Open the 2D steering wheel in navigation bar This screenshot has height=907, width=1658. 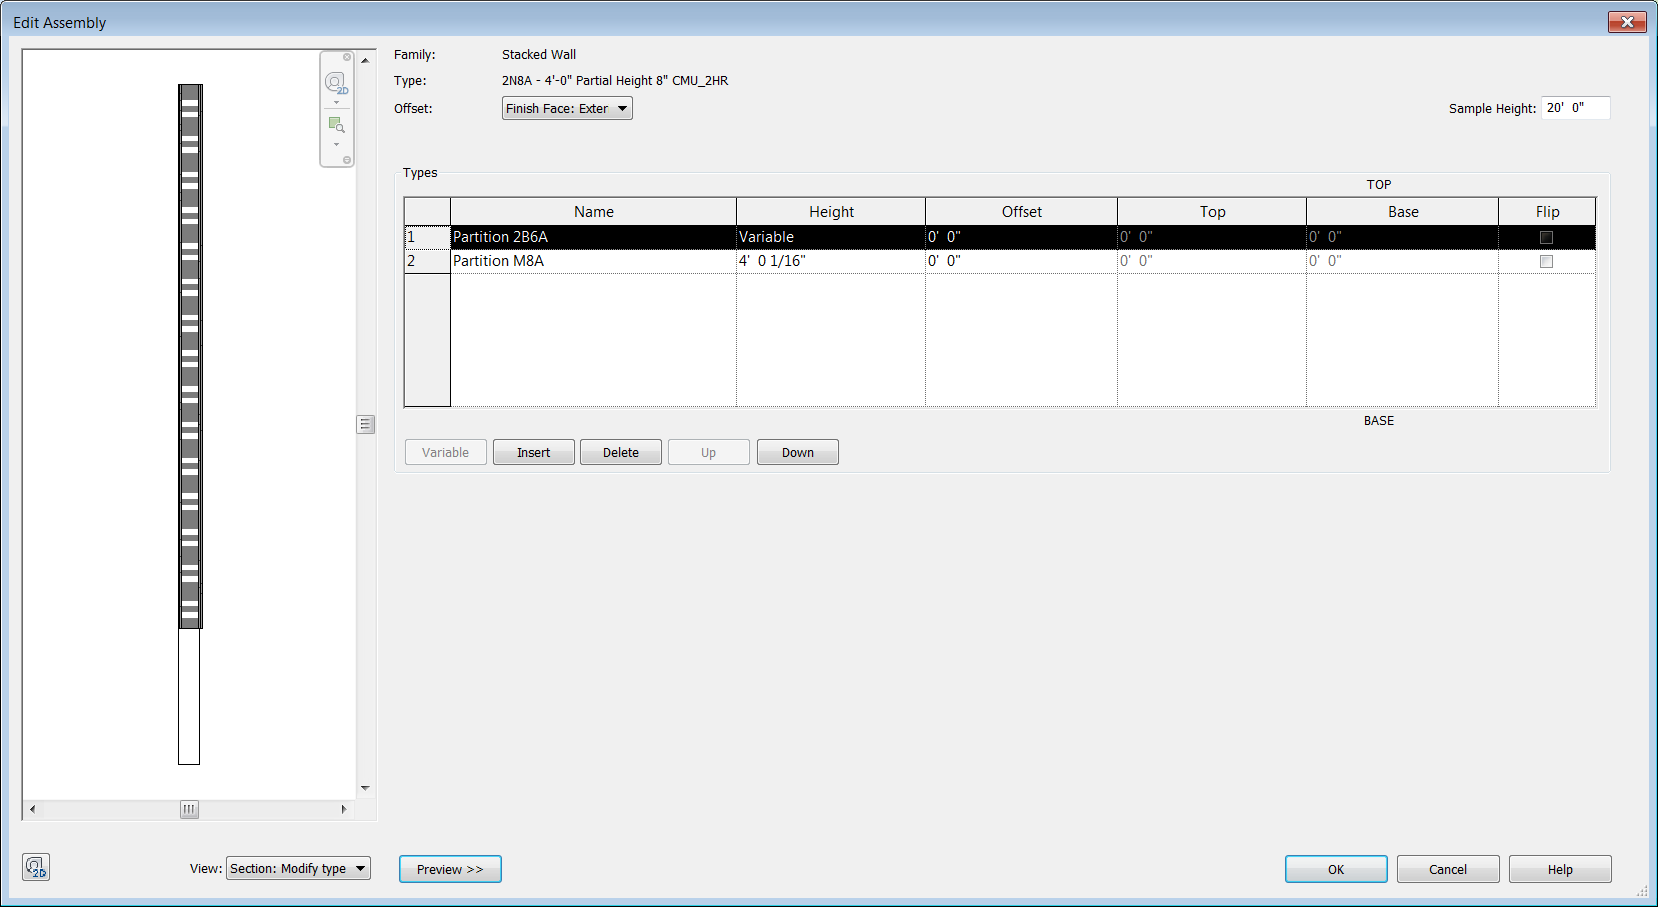click(x=336, y=82)
